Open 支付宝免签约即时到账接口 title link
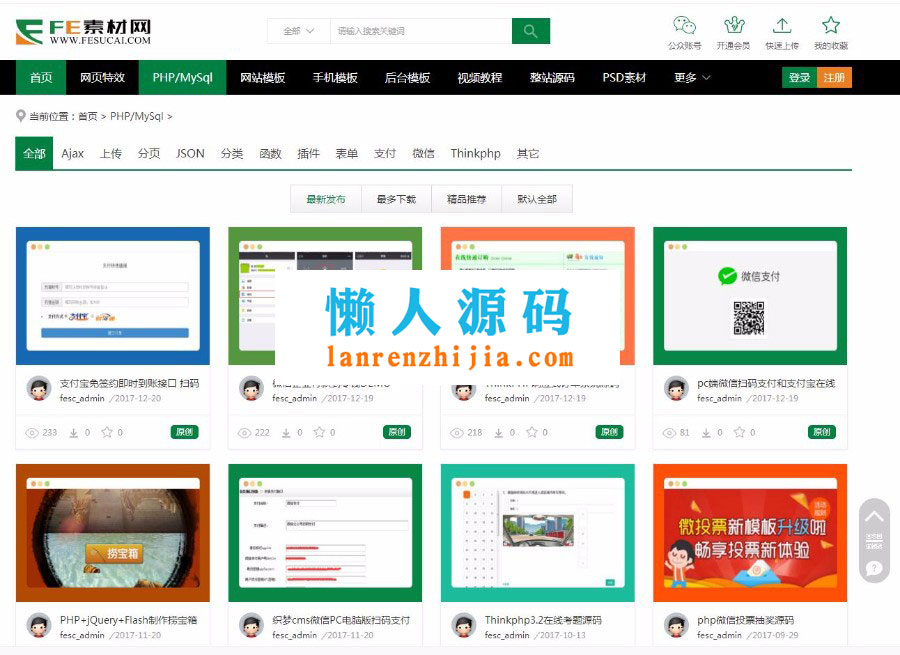Screen dimensions: 900x655 click(129, 383)
